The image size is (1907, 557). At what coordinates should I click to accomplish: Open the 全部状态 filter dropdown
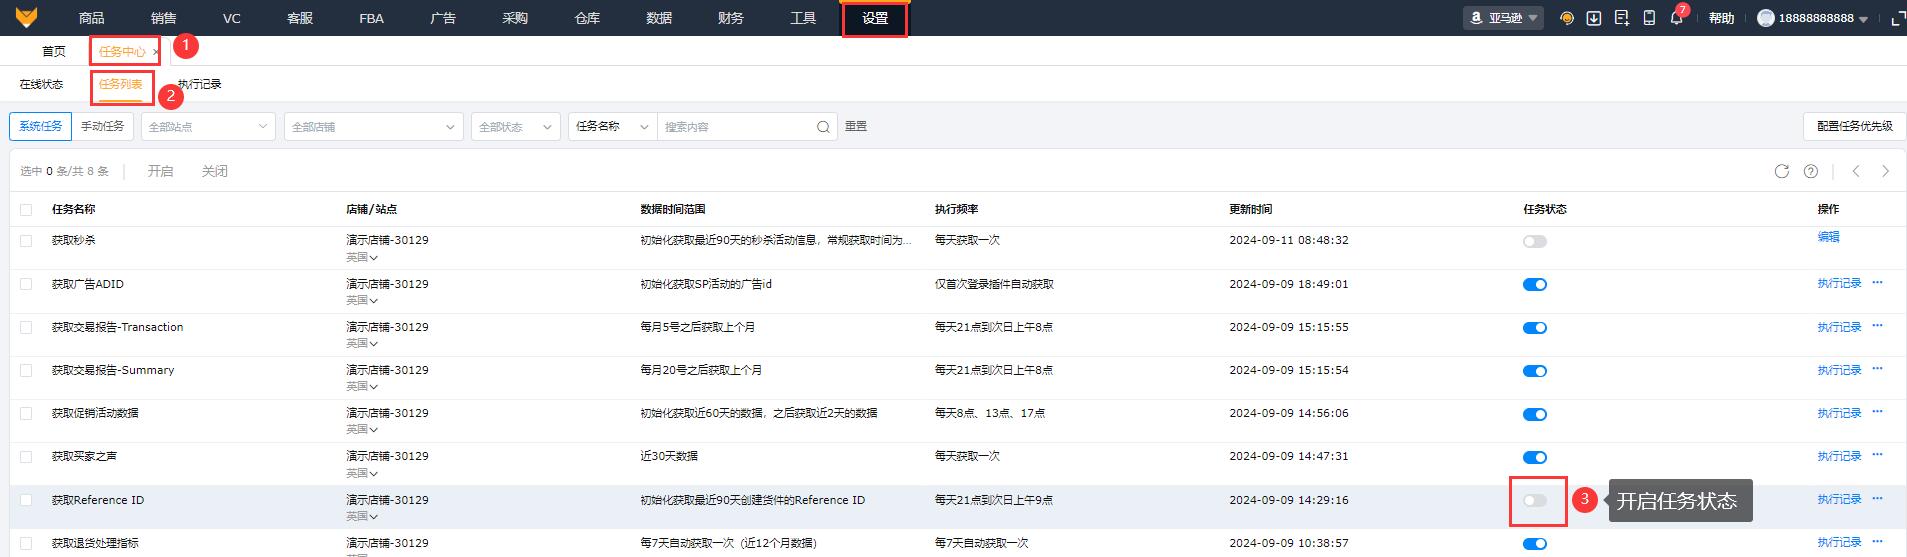pos(514,127)
